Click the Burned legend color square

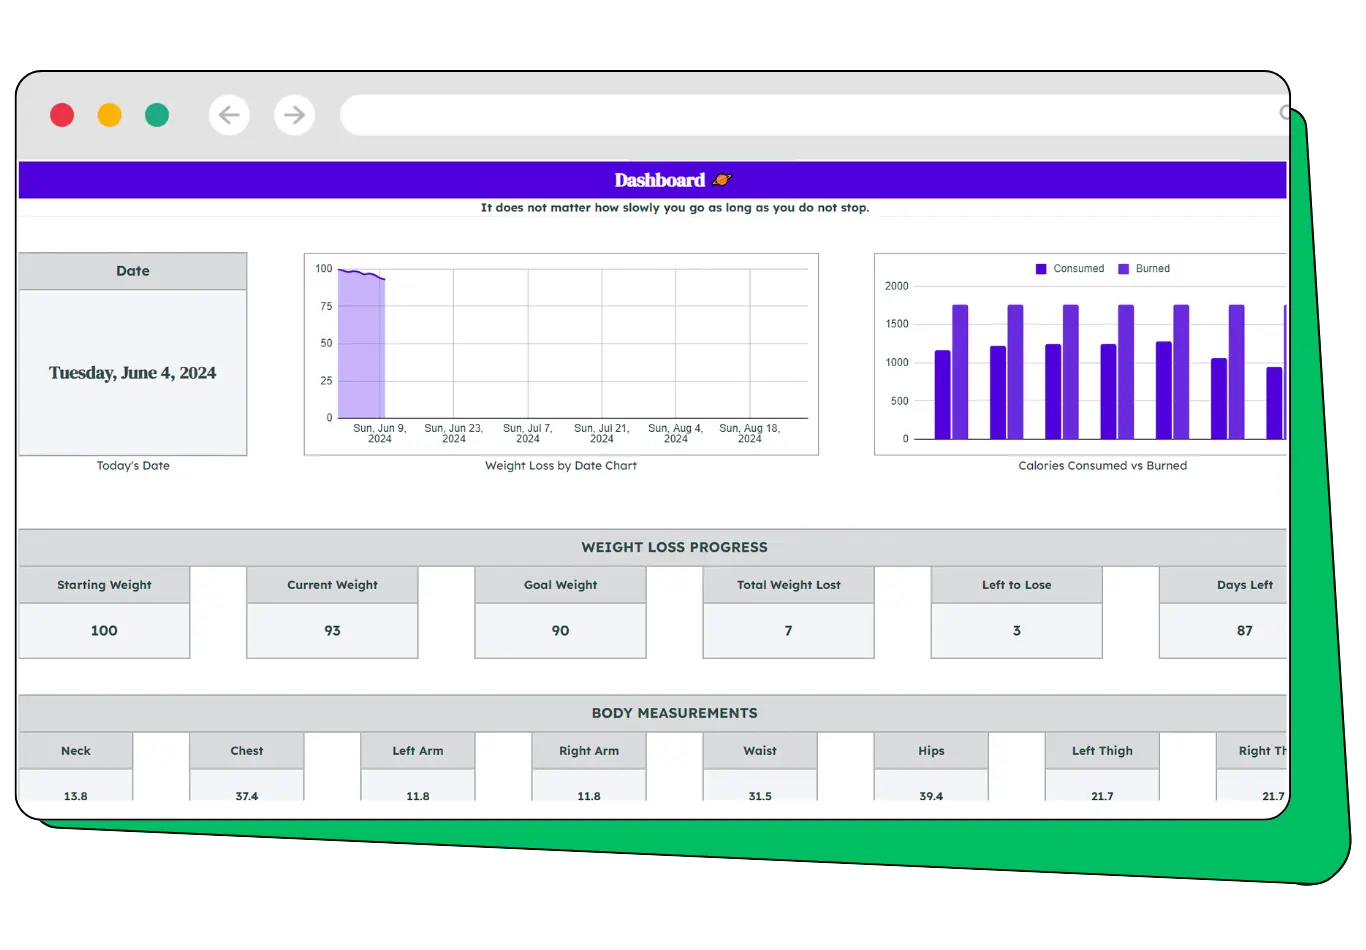click(x=1123, y=269)
